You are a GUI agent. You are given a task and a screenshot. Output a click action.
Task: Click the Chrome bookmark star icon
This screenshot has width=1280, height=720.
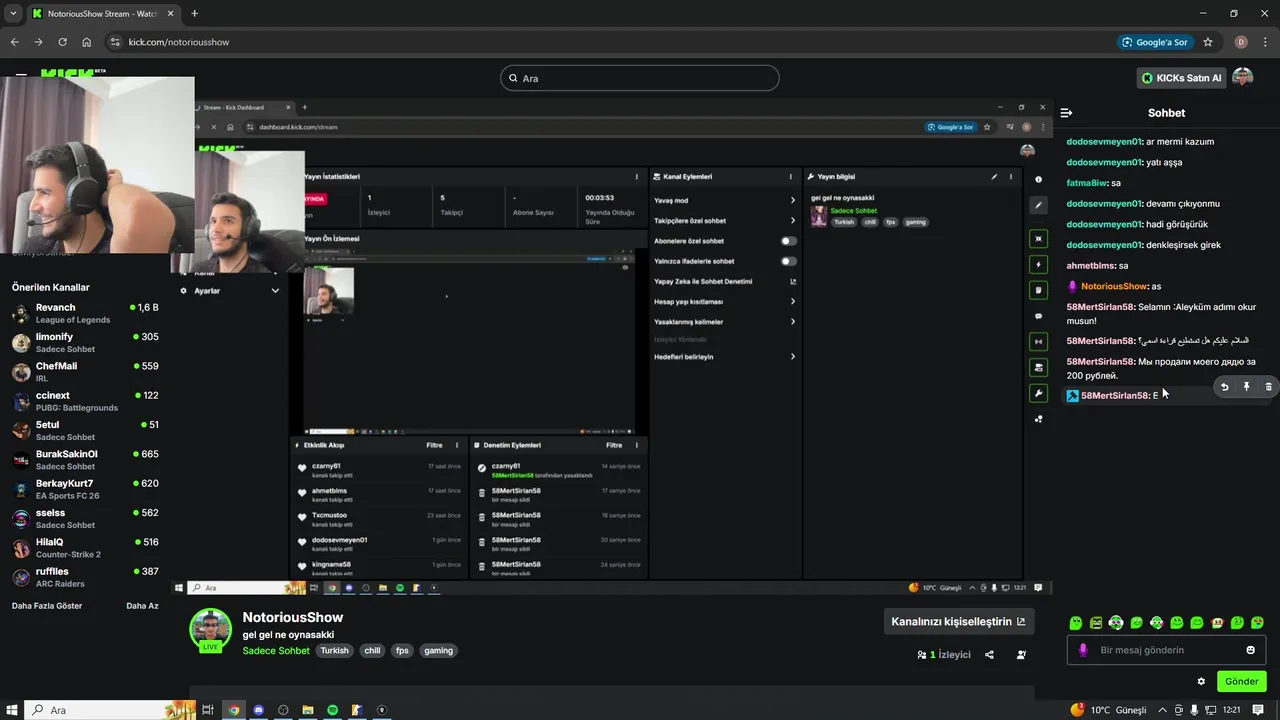1208,42
